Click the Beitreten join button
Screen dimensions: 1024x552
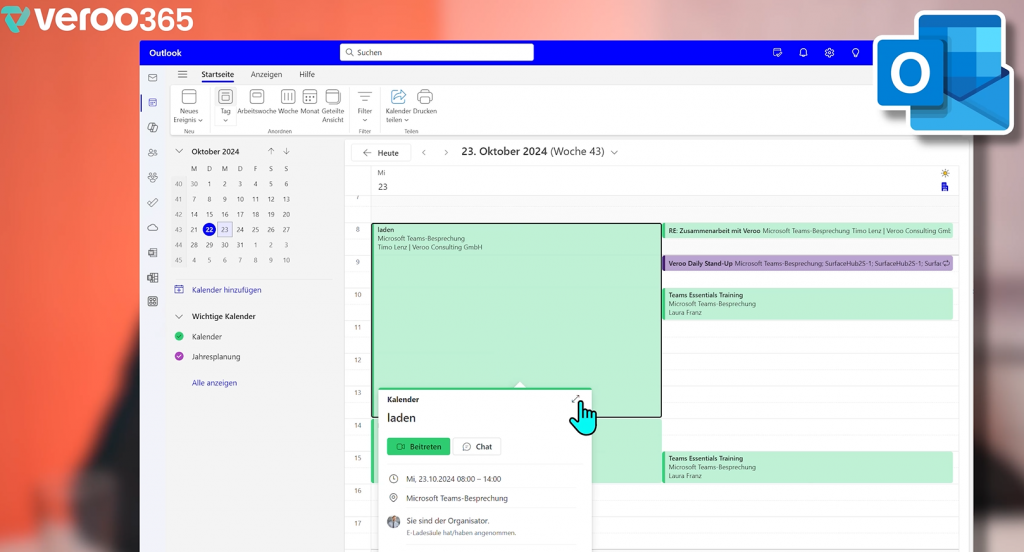(418, 447)
